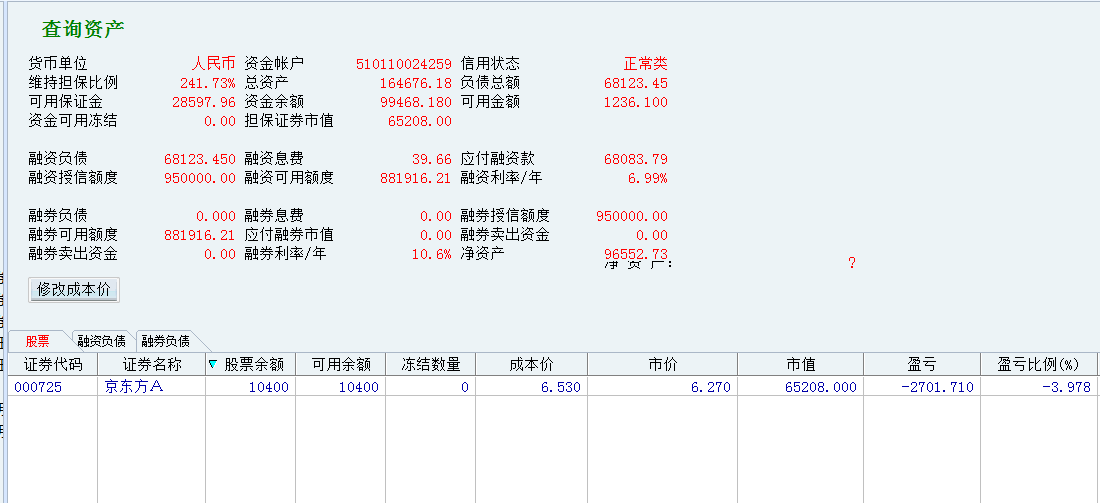This screenshot has height=503, width=1100.
Task: Click sort arrow icon beside 股票余额
Action: pyautogui.click(x=213, y=364)
